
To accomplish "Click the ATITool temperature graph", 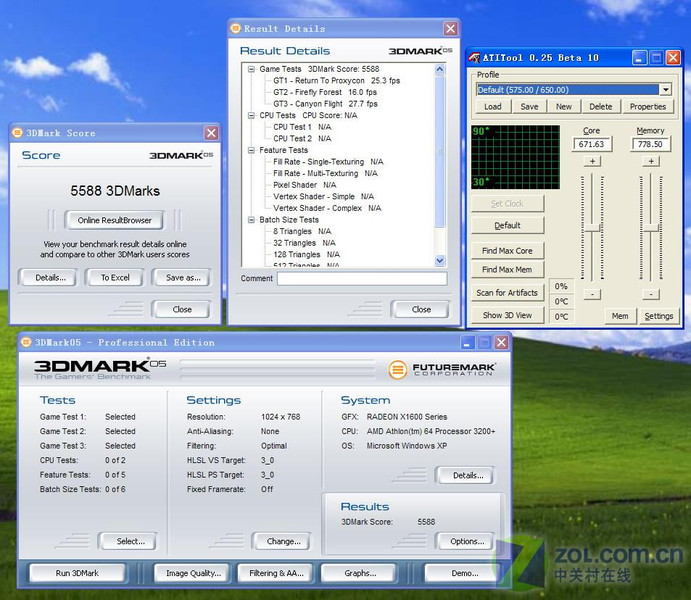I will pos(516,157).
